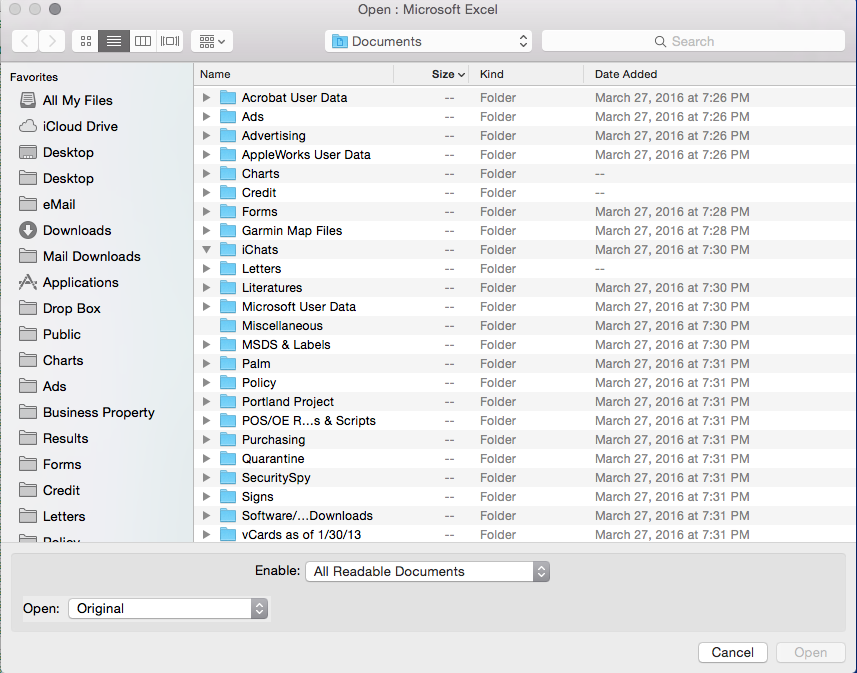Expand the Microsoft User Data folder
Screen dimensions: 857x673
click(x=206, y=307)
